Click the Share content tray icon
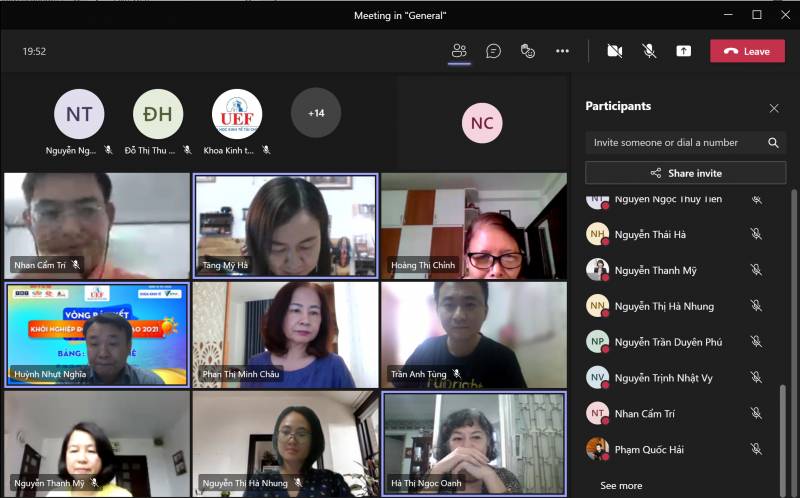This screenshot has width=800, height=498. pyautogui.click(x=684, y=51)
